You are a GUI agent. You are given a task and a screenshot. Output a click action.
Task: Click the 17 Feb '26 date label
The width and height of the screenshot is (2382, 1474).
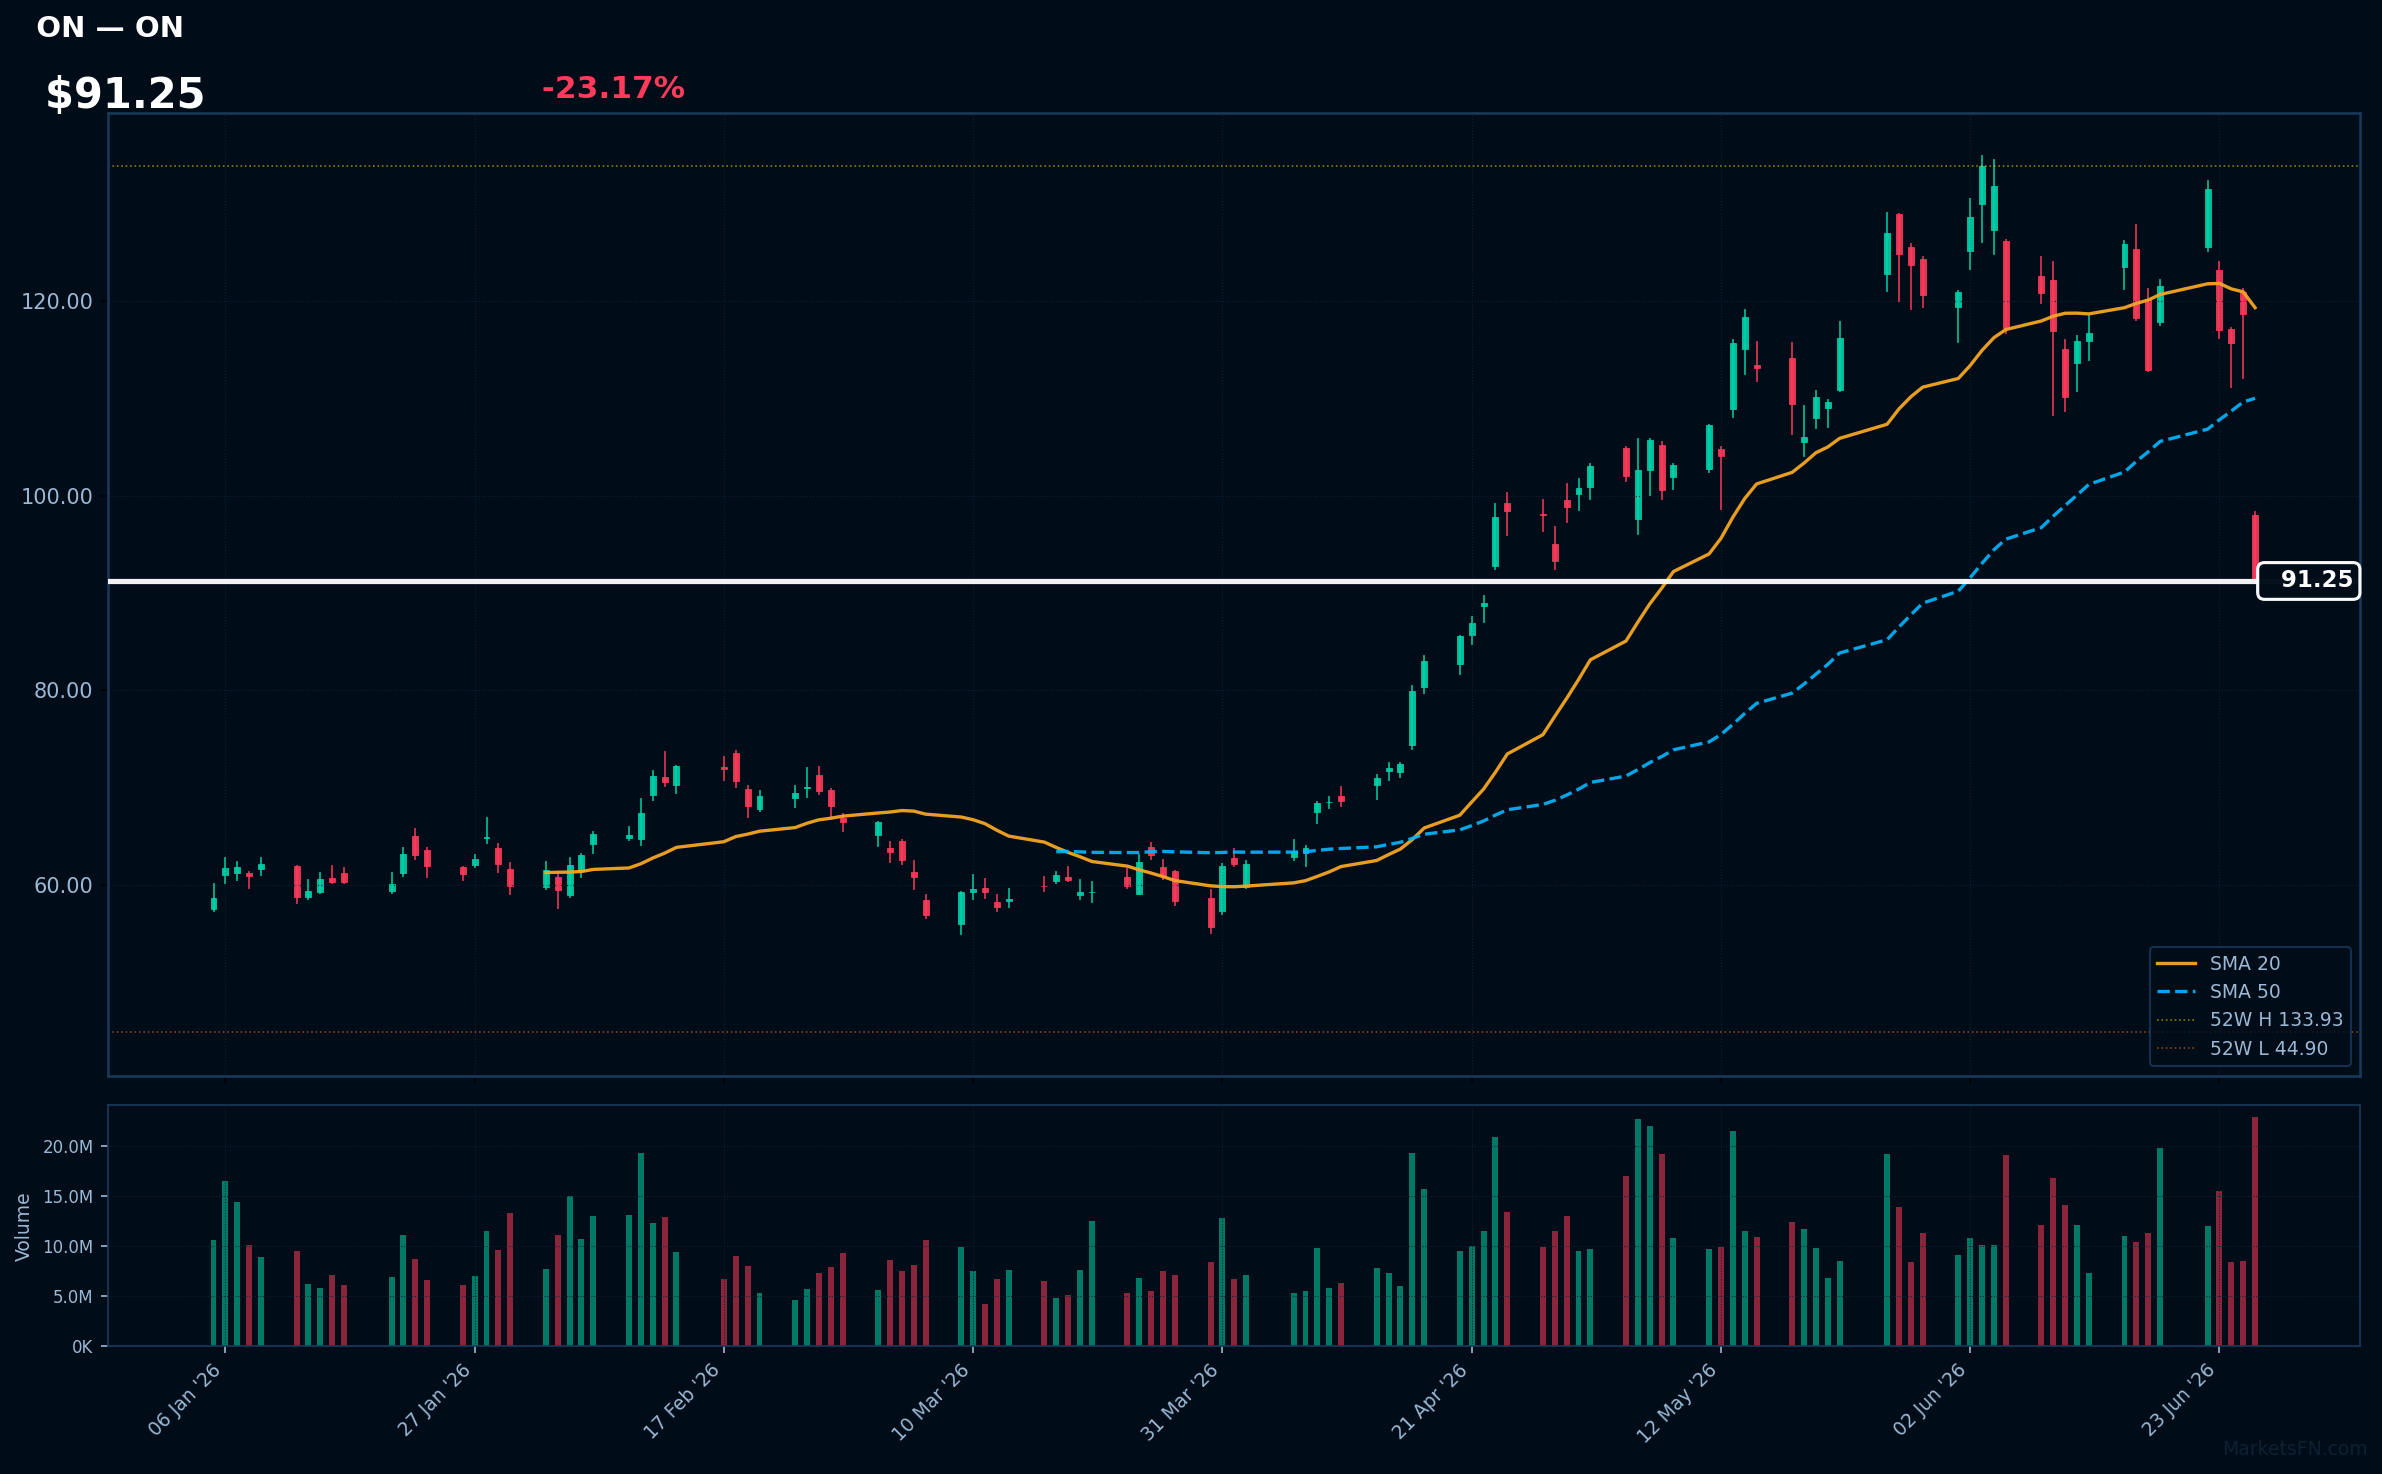coord(684,1400)
